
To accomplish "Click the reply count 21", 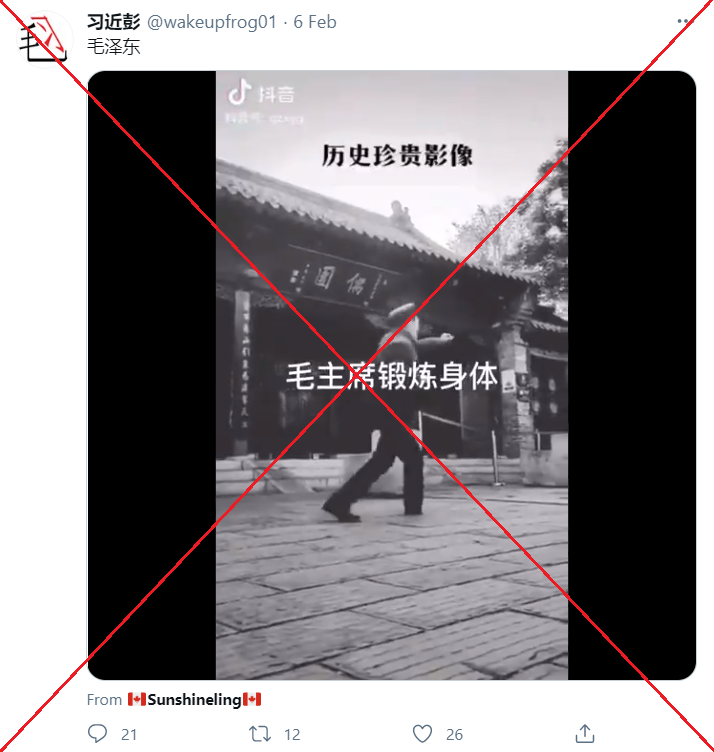I will 129,734.
